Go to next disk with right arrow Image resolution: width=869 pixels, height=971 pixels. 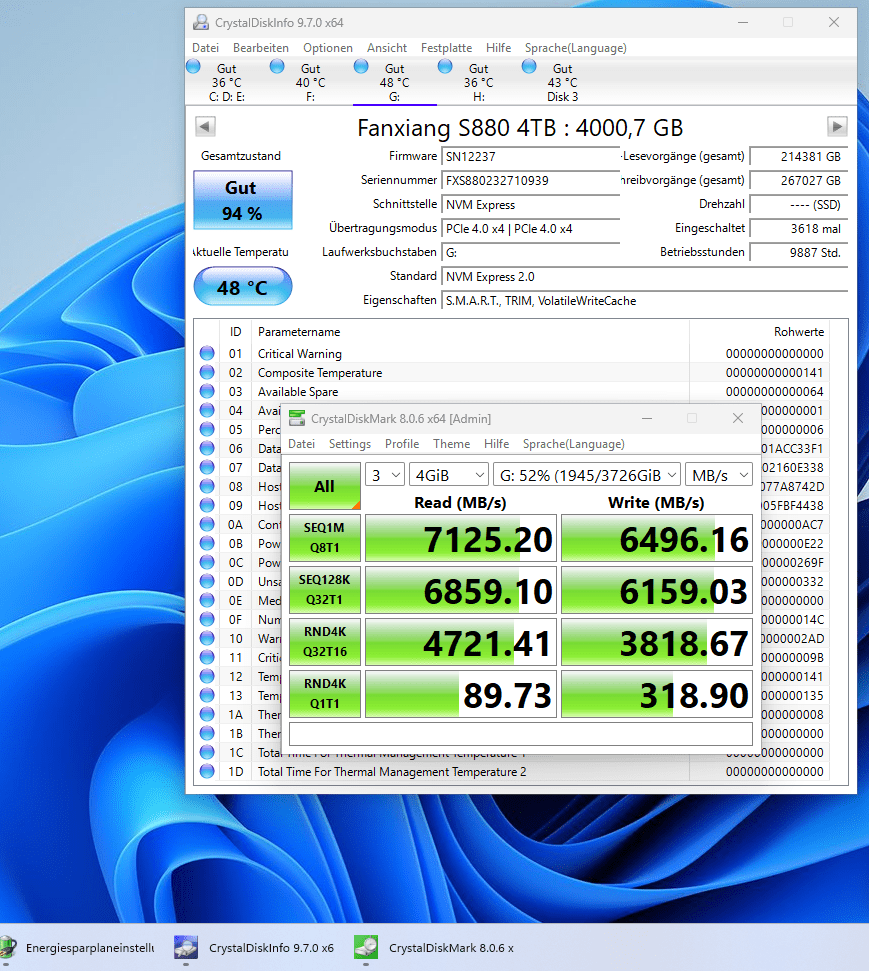coord(837,126)
